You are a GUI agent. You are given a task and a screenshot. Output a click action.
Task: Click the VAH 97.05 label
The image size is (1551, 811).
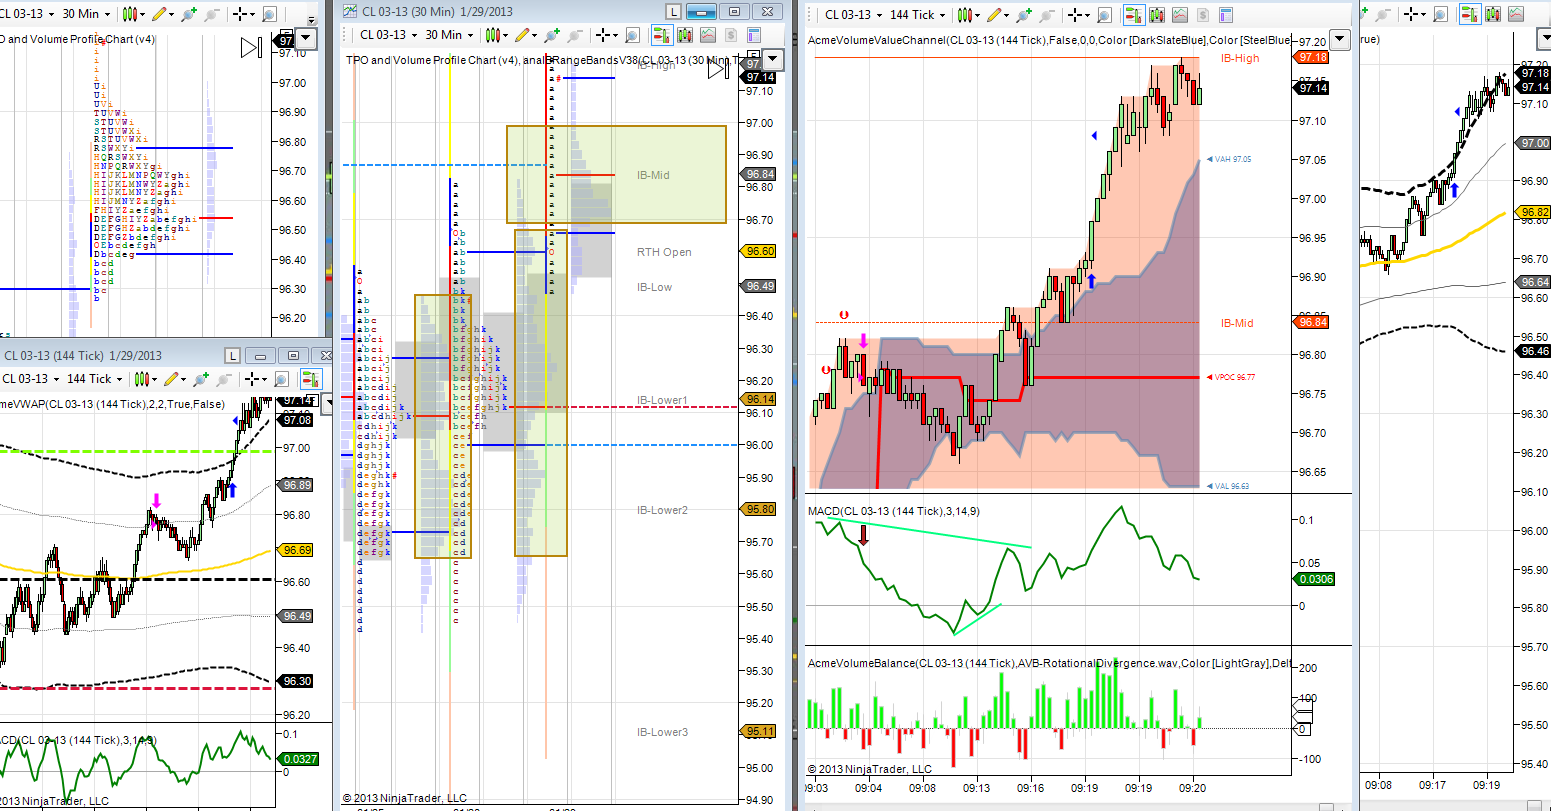1229,159
